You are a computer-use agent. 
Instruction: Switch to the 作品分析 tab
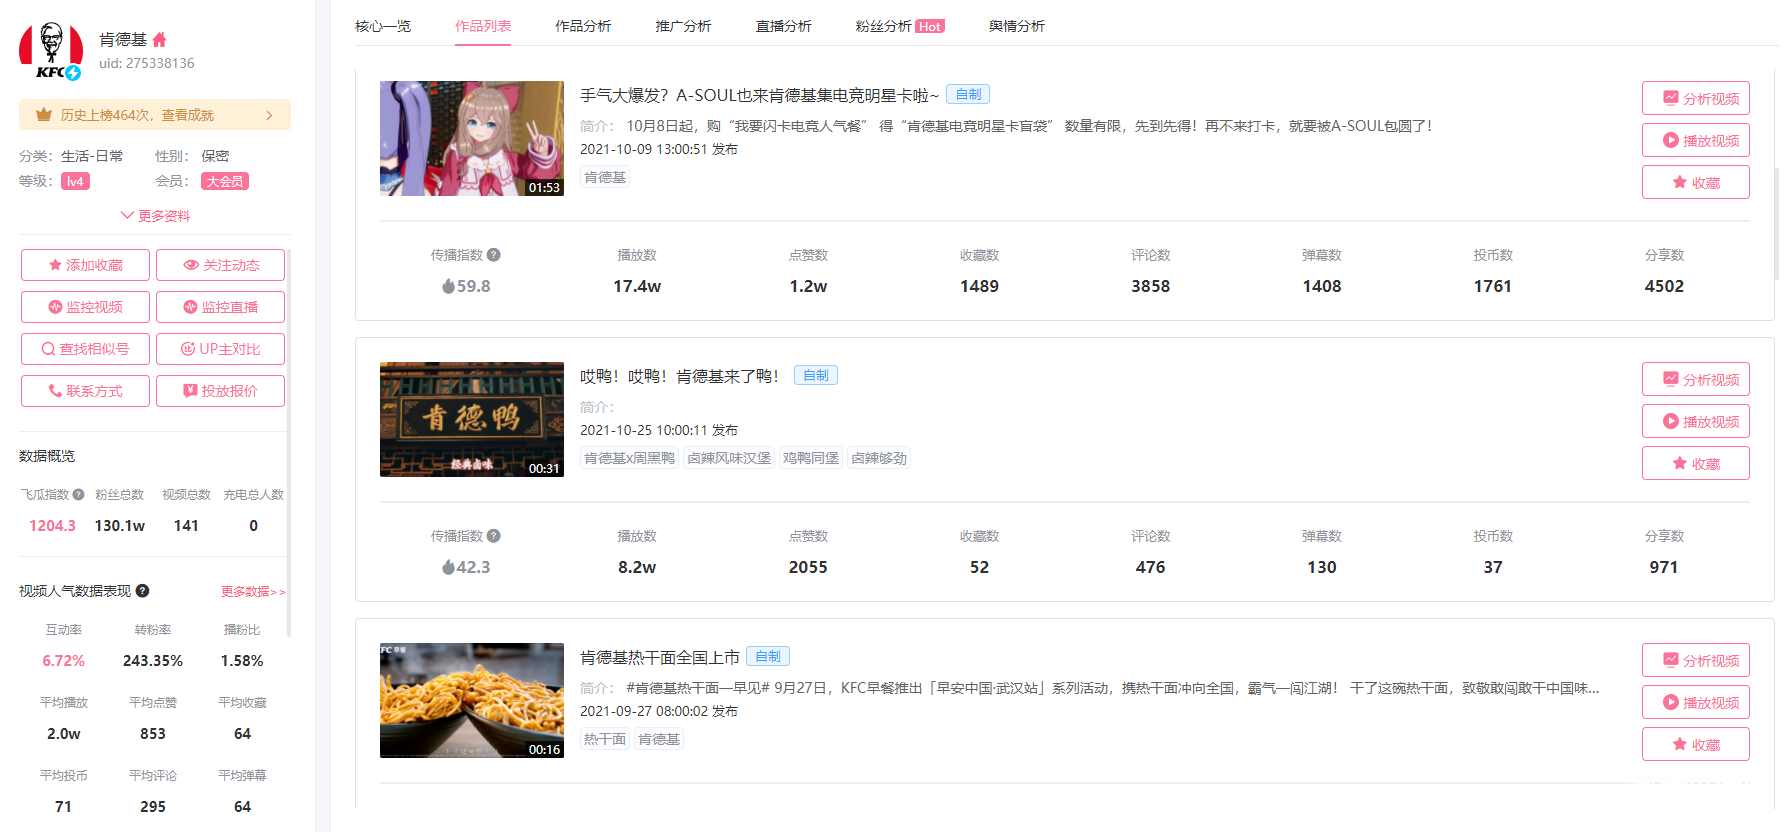pos(583,26)
